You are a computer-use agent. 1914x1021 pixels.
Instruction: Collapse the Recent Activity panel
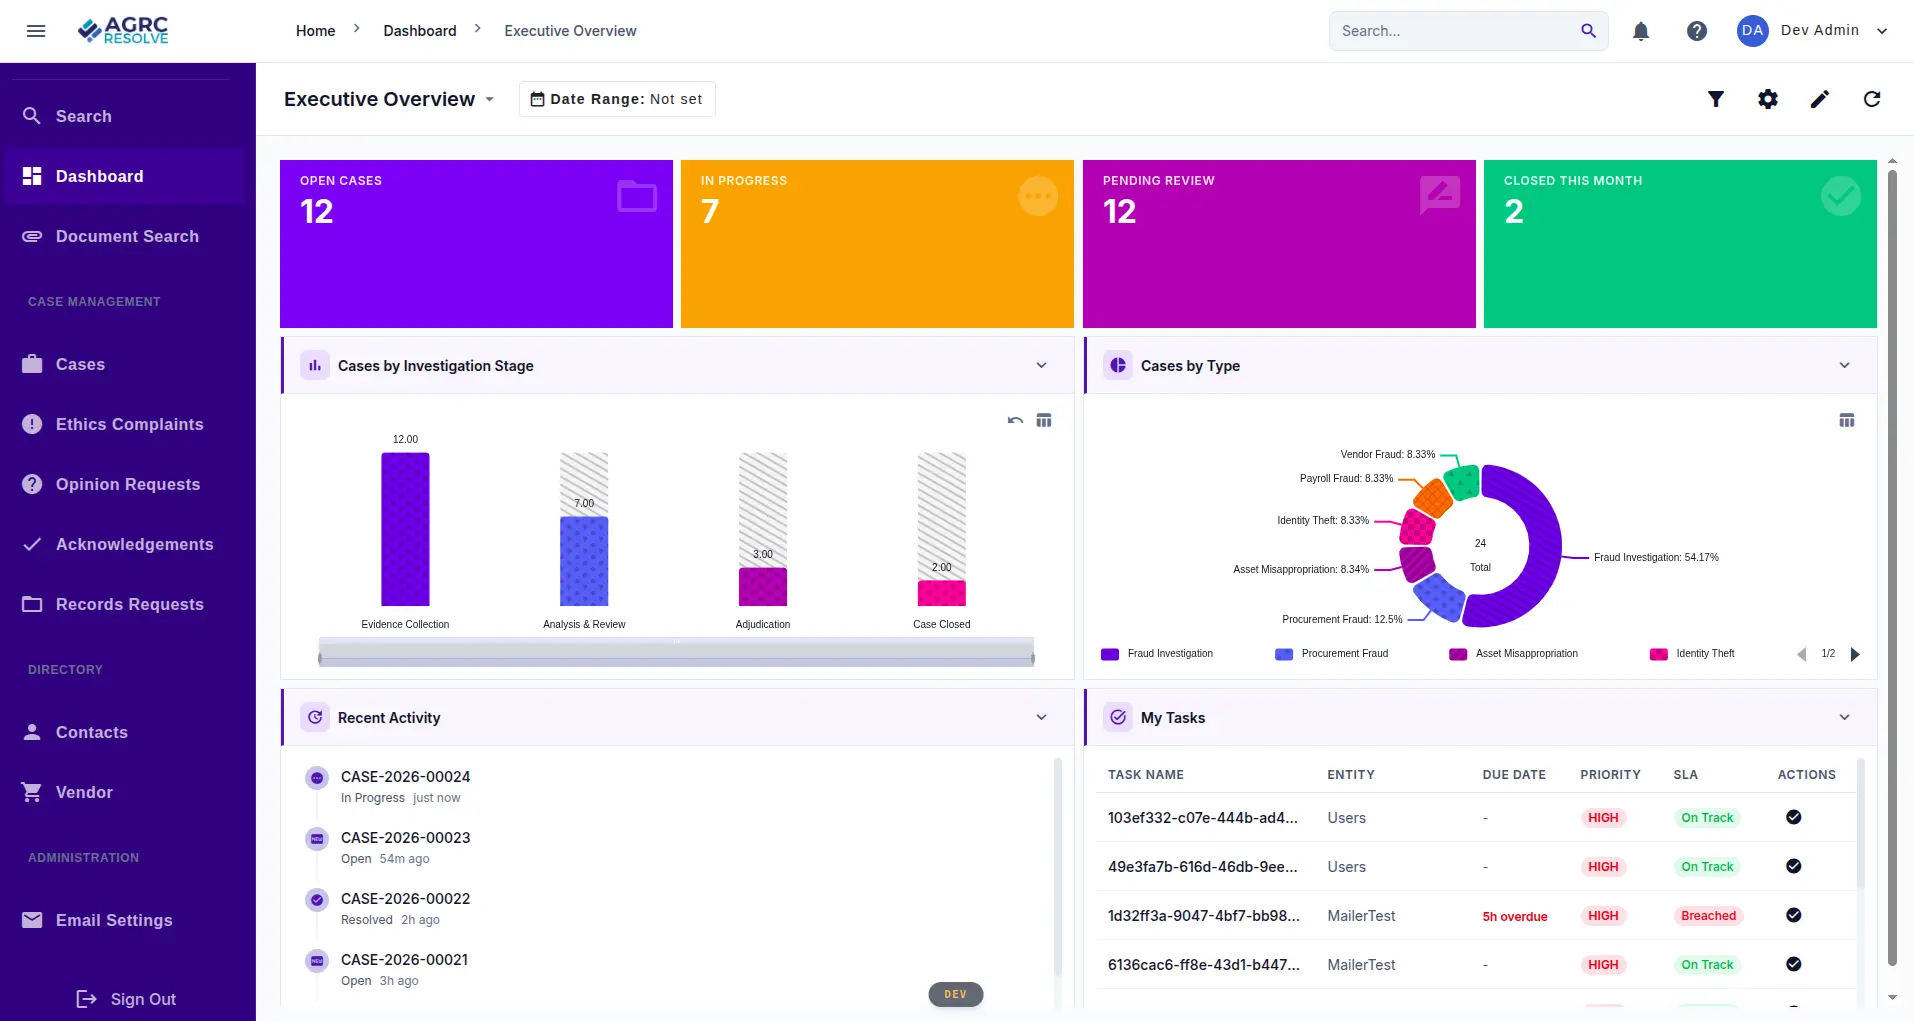pos(1041,718)
